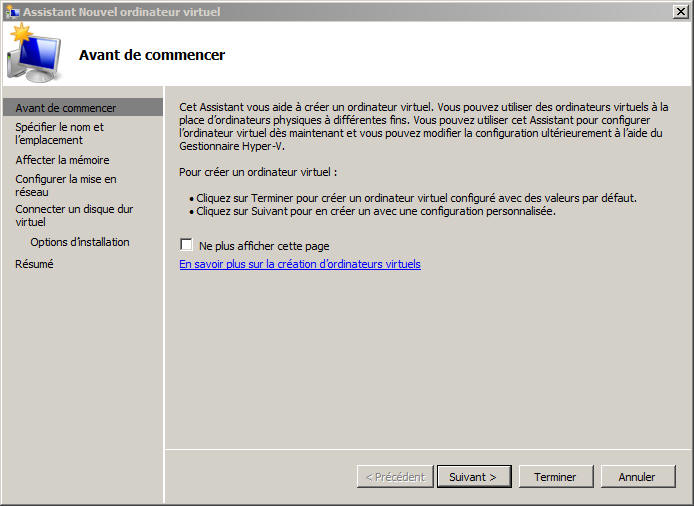Cancel the wizard with Annuler
Viewport: 694px width, 506px height.
(x=638, y=476)
